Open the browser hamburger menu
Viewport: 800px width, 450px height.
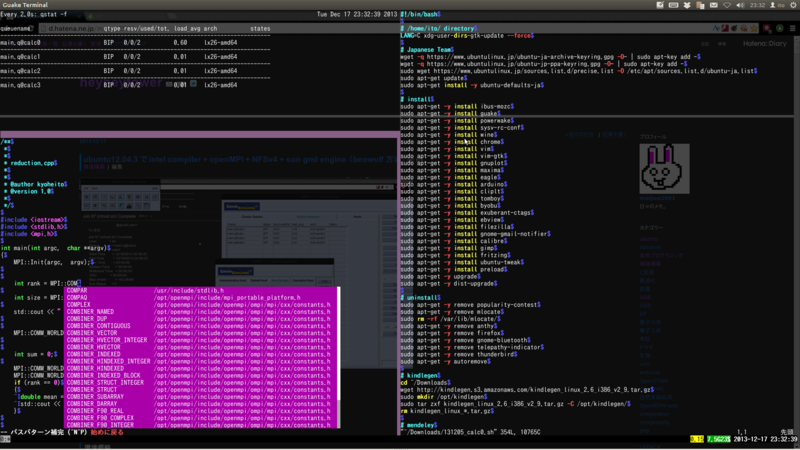point(792,29)
